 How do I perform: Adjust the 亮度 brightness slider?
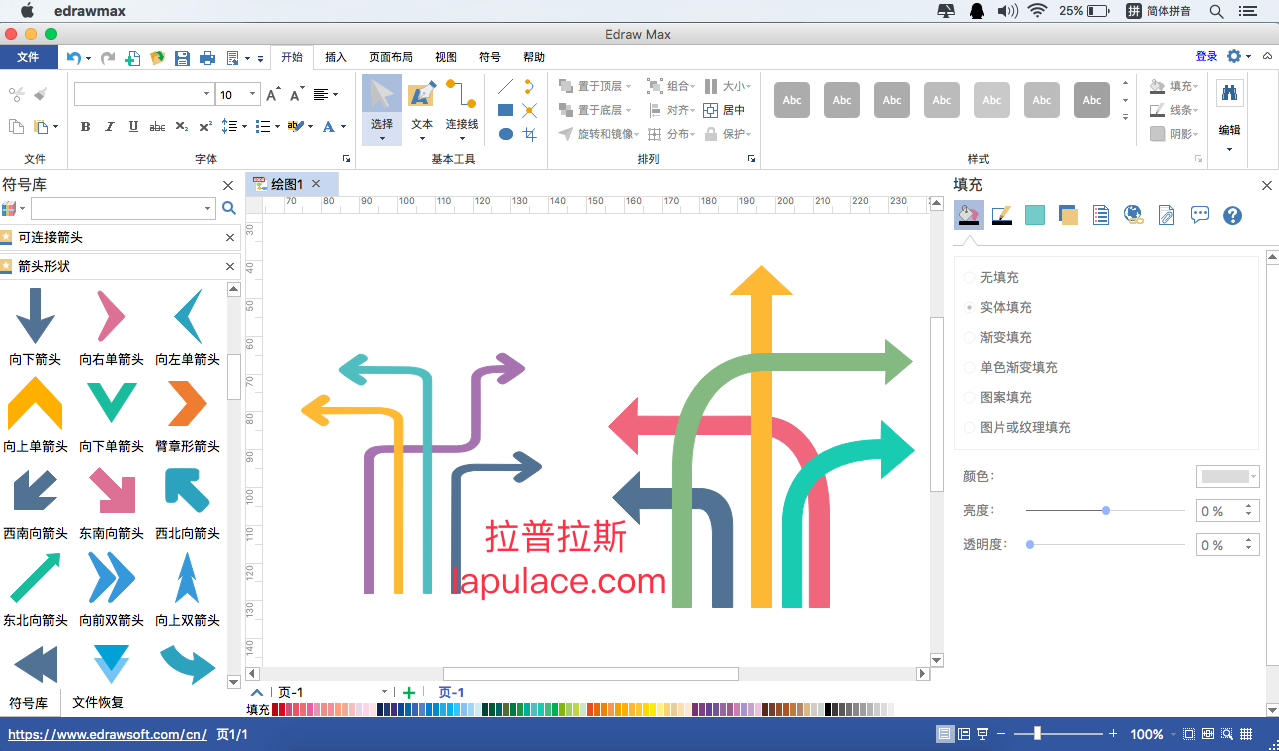point(1105,510)
